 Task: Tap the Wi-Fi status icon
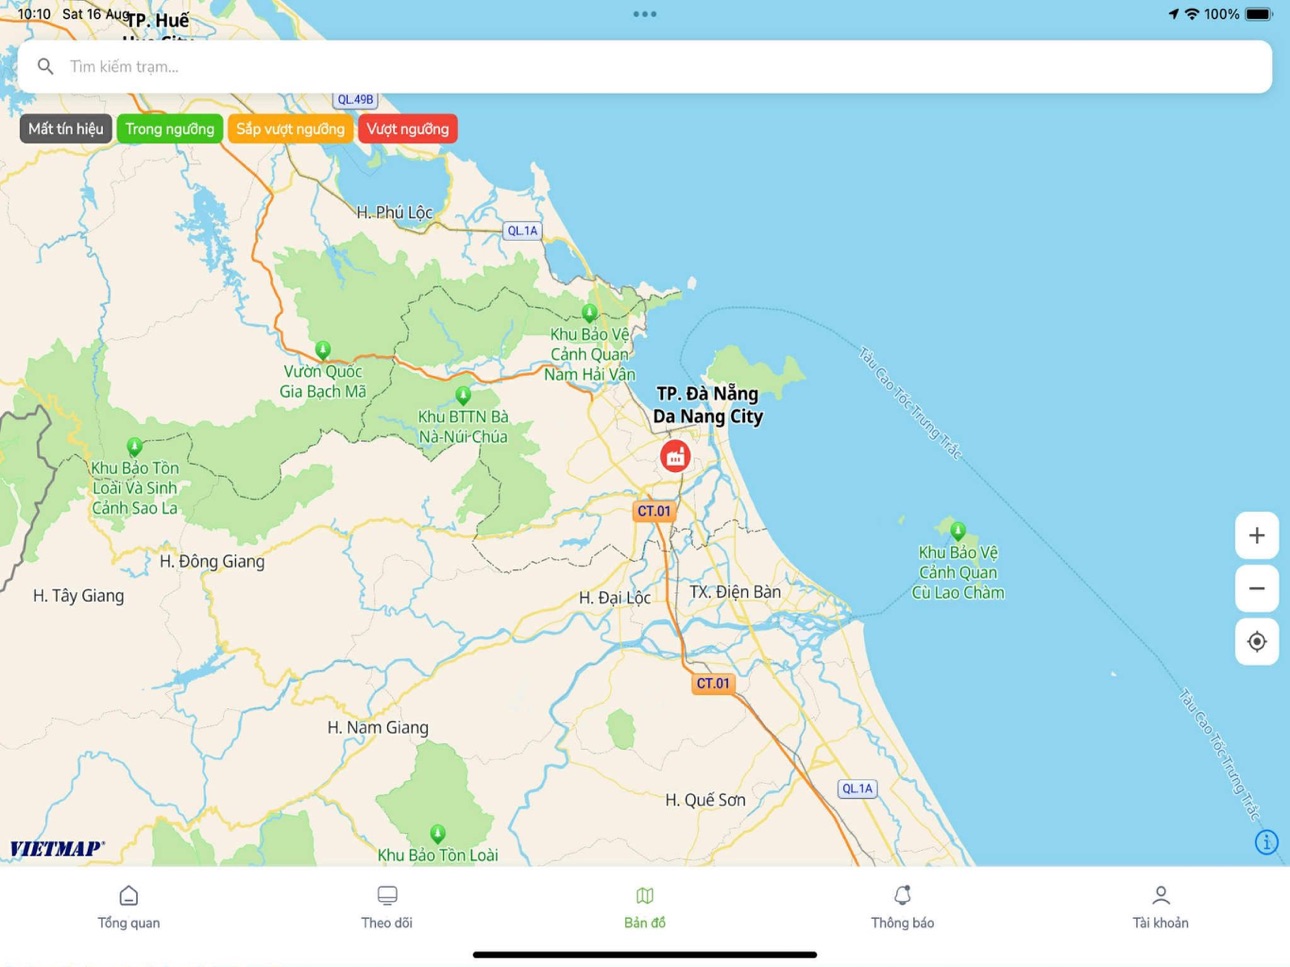click(x=1191, y=14)
